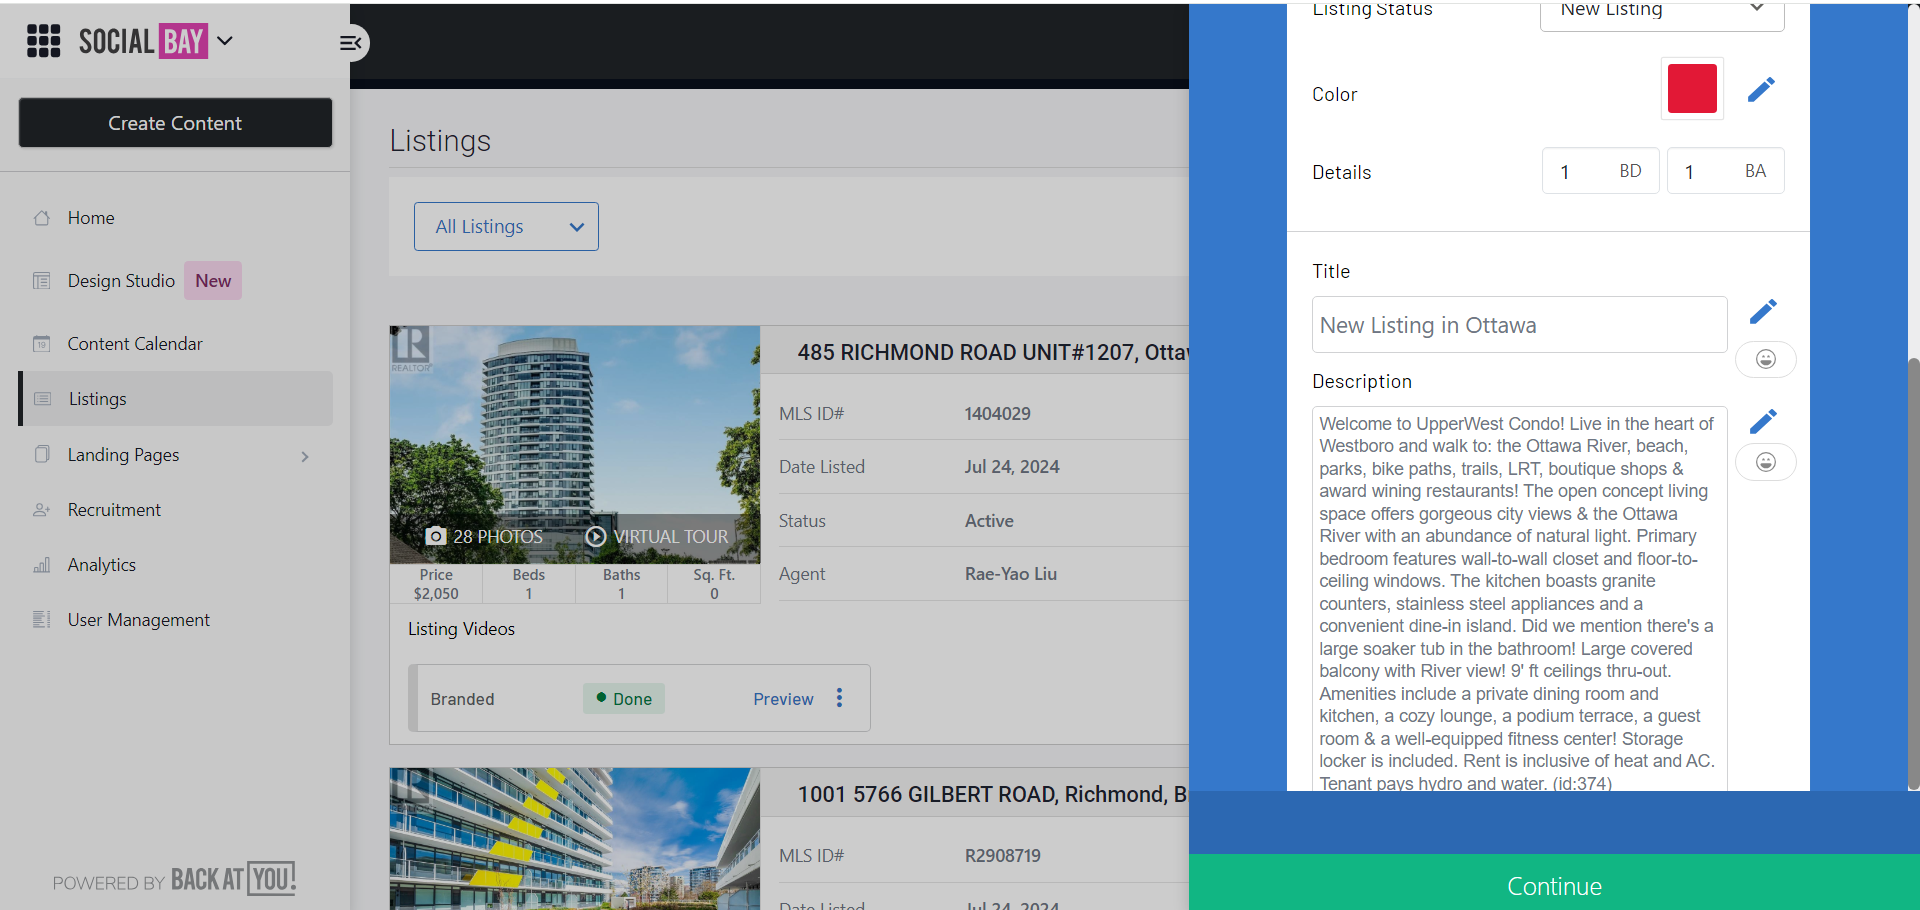
Task: Click the bathrooms BA input field
Action: [1725, 171]
